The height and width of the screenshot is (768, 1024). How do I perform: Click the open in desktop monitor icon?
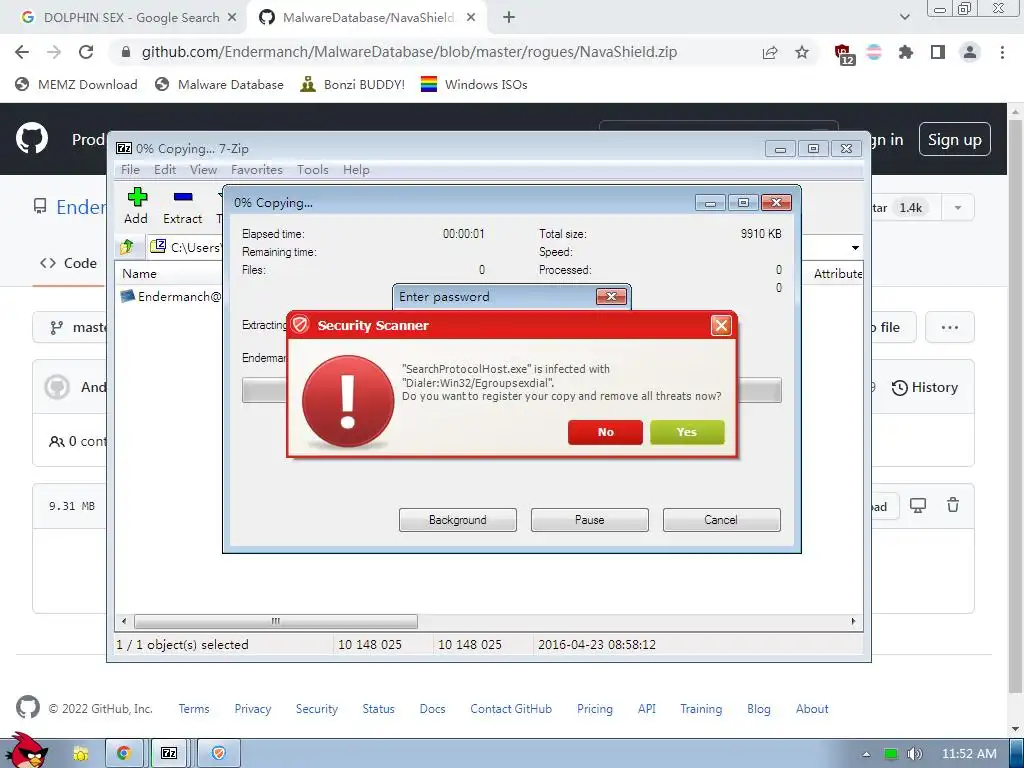pyautogui.click(x=918, y=505)
